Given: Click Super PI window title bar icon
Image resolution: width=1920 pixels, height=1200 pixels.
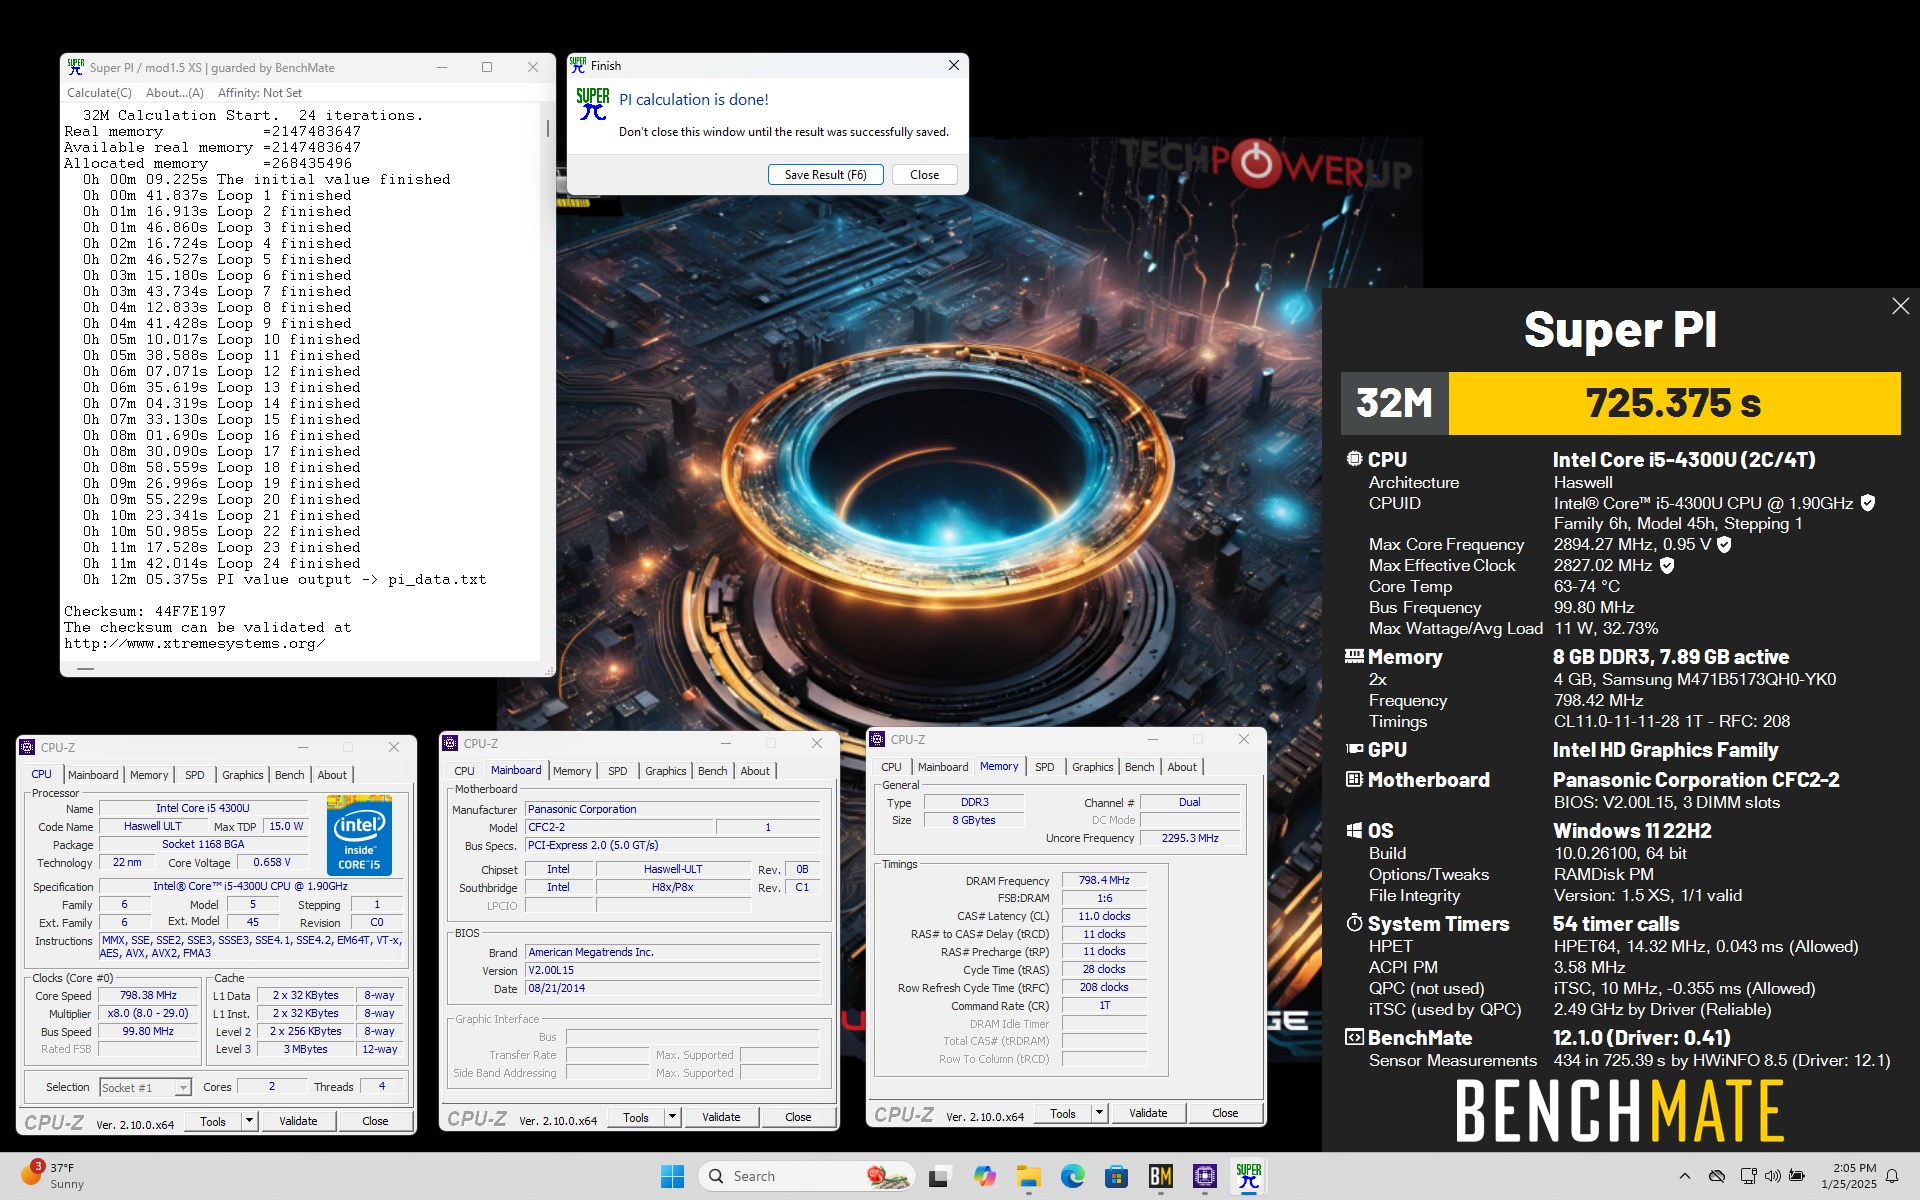Looking at the screenshot, I should (x=76, y=67).
